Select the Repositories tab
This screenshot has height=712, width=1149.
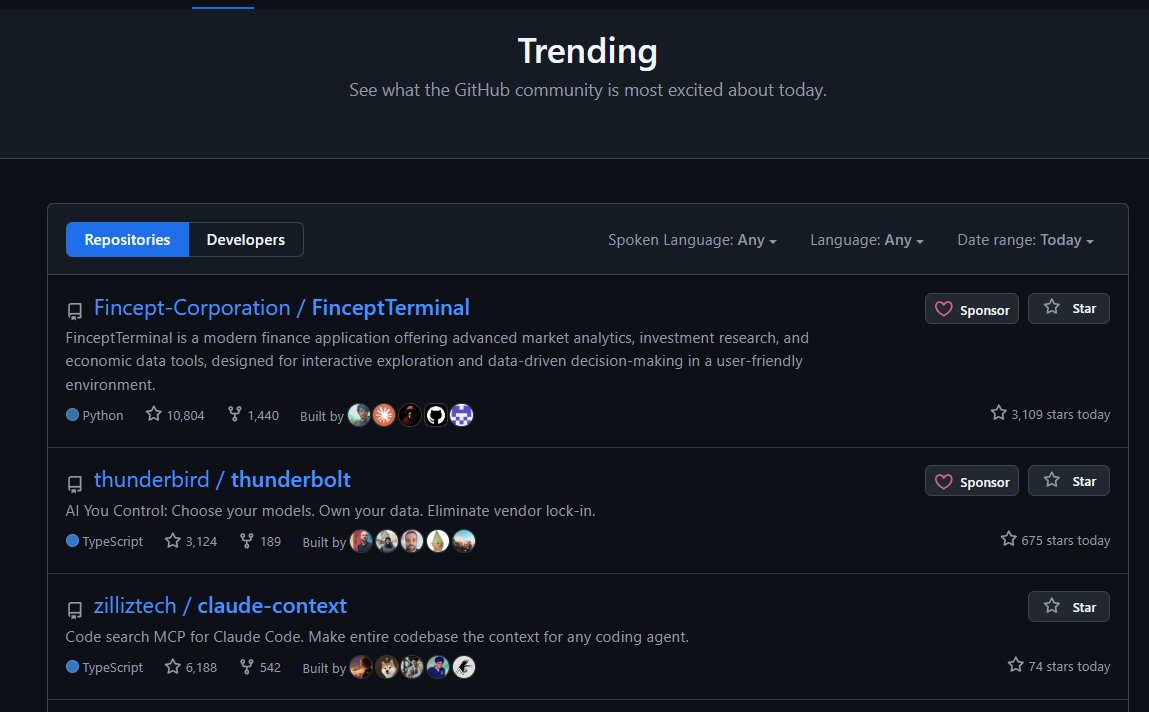(x=127, y=239)
